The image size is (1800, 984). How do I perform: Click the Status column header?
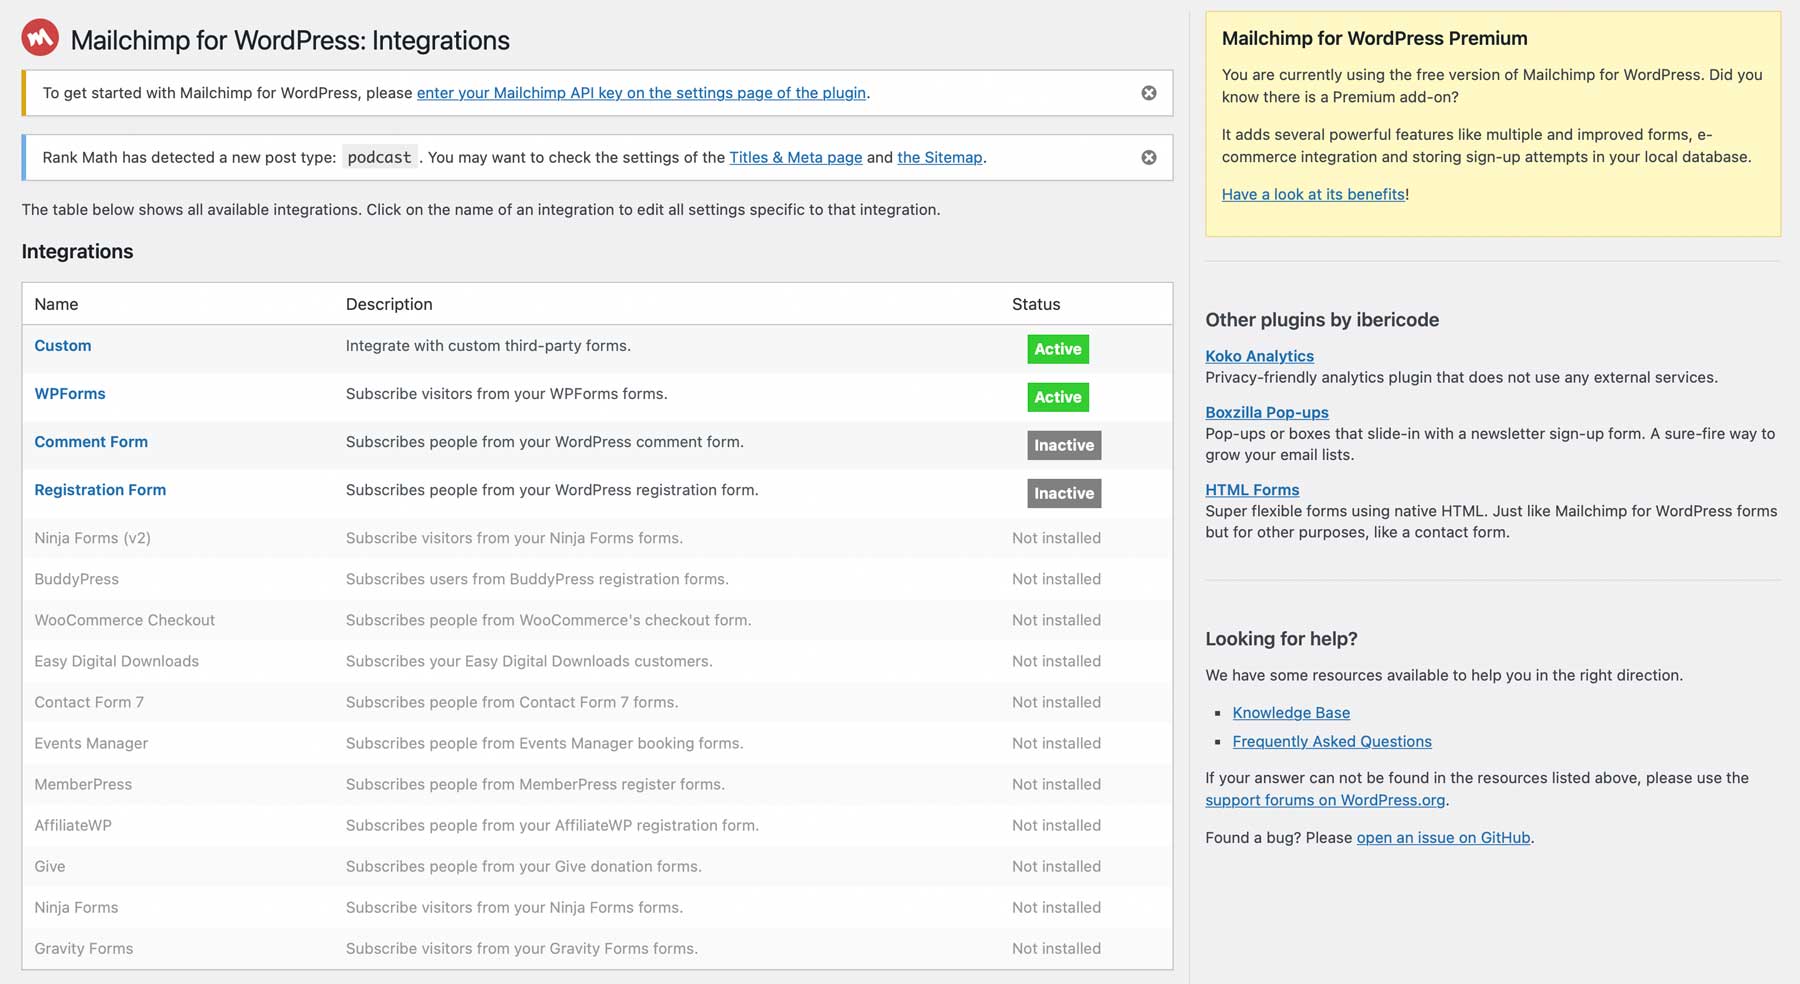coord(1036,304)
